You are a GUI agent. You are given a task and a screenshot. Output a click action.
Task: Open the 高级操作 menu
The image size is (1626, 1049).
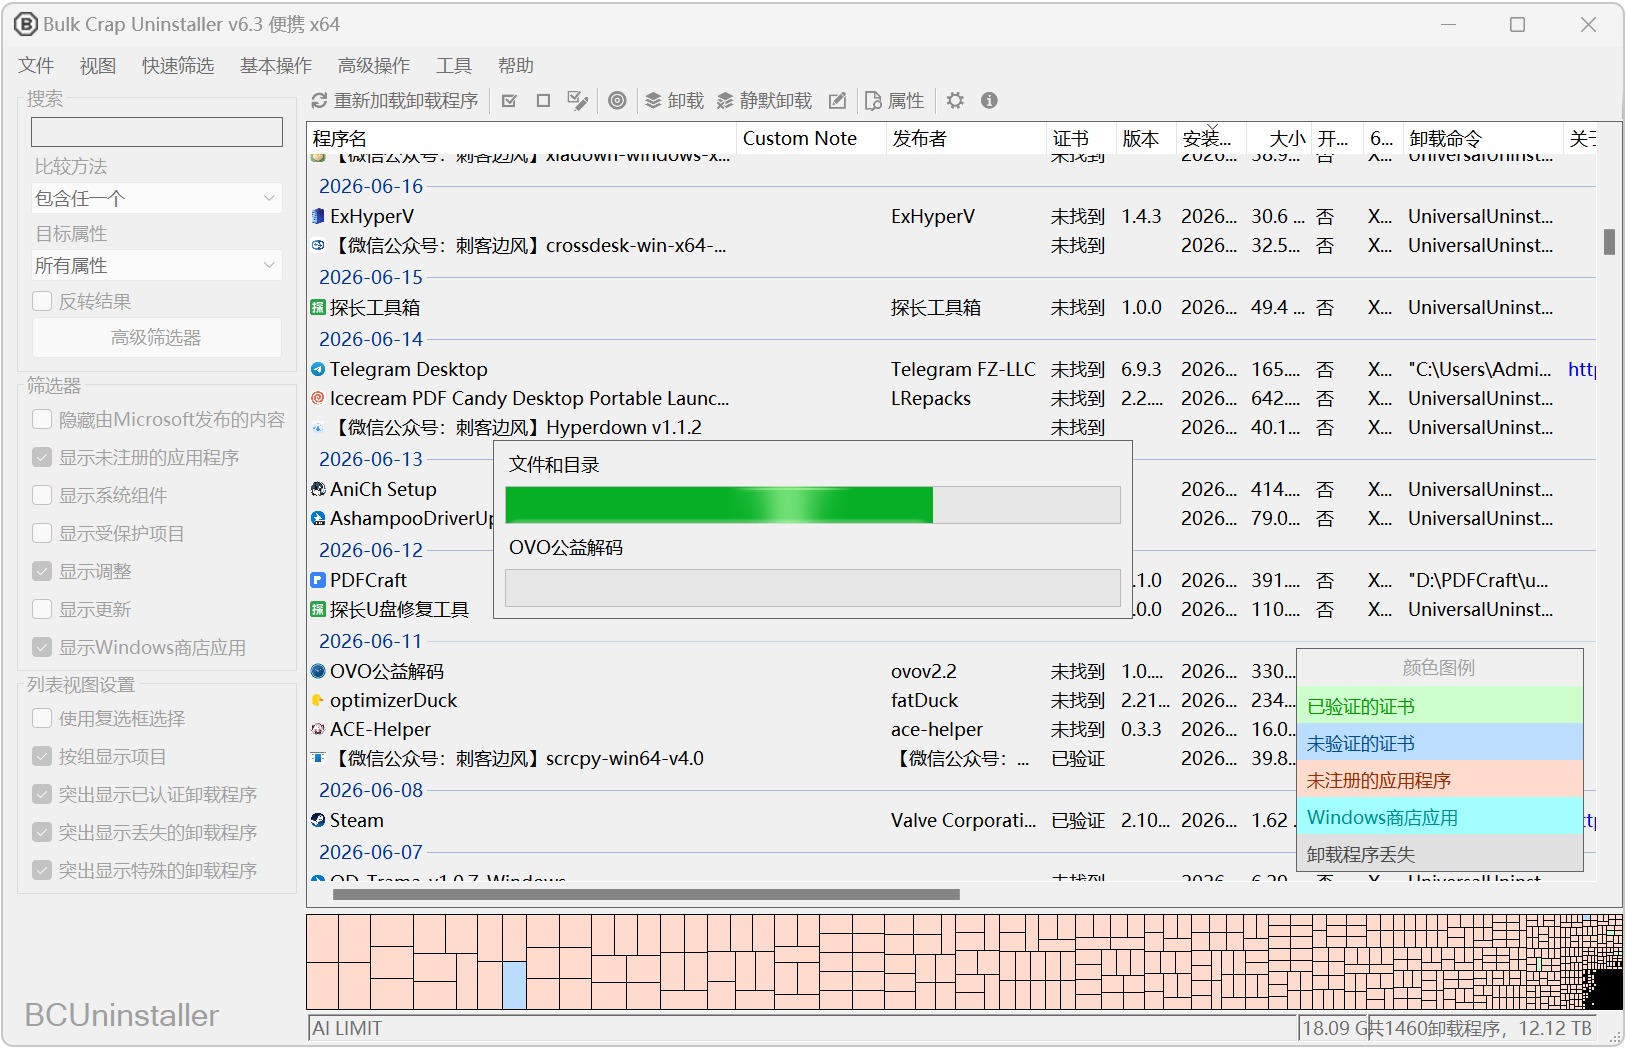pyautogui.click(x=374, y=66)
